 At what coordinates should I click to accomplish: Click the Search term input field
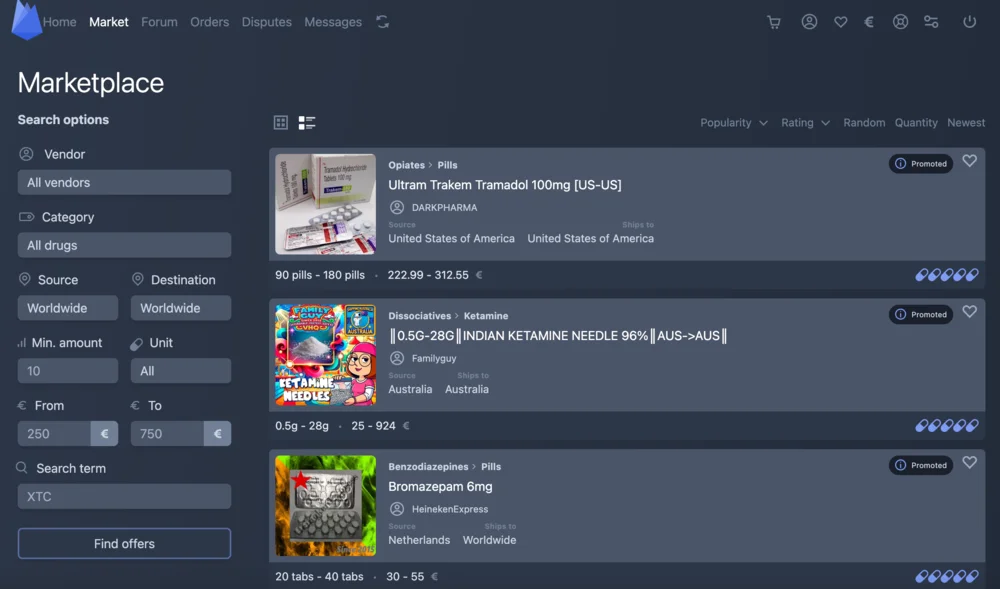pyautogui.click(x=124, y=497)
